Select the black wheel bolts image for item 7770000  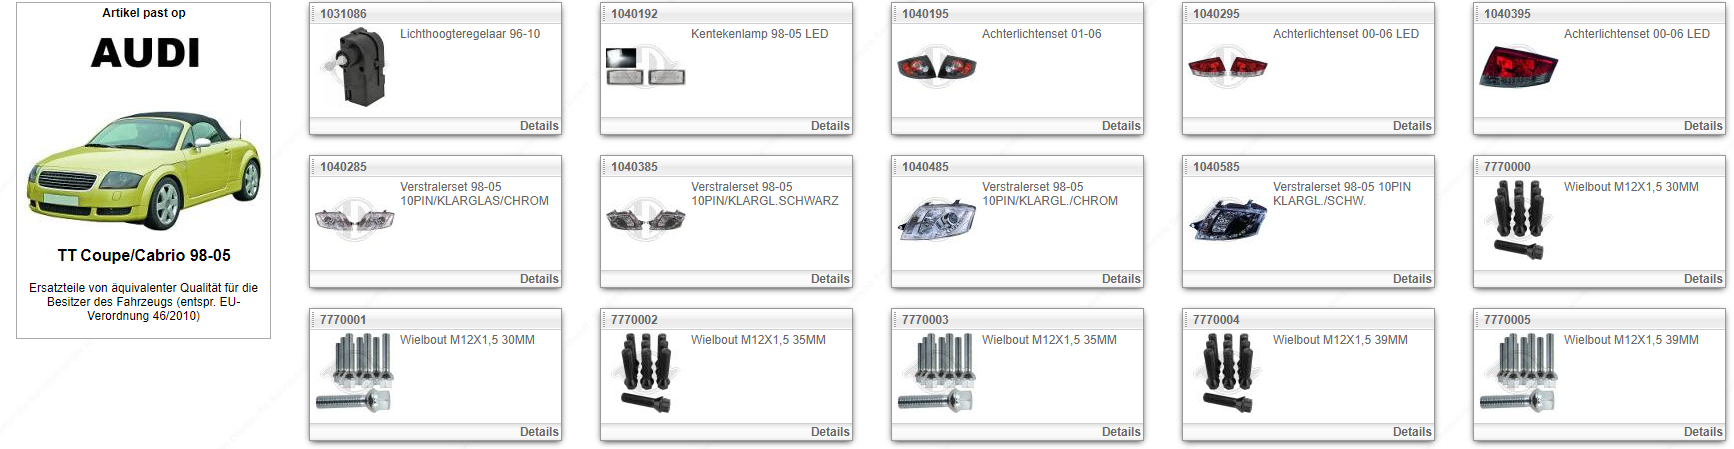coord(1518,220)
